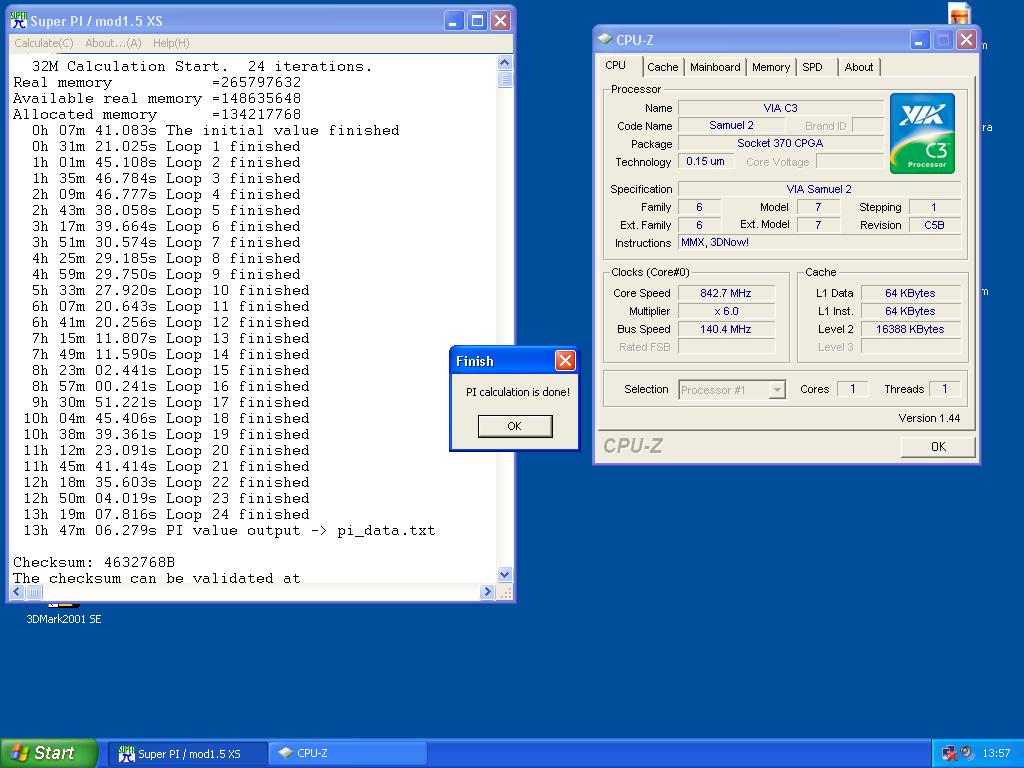1024x768 pixels.
Task: Click the Super PI horizontal scrollbar right arrow
Action: [487, 592]
